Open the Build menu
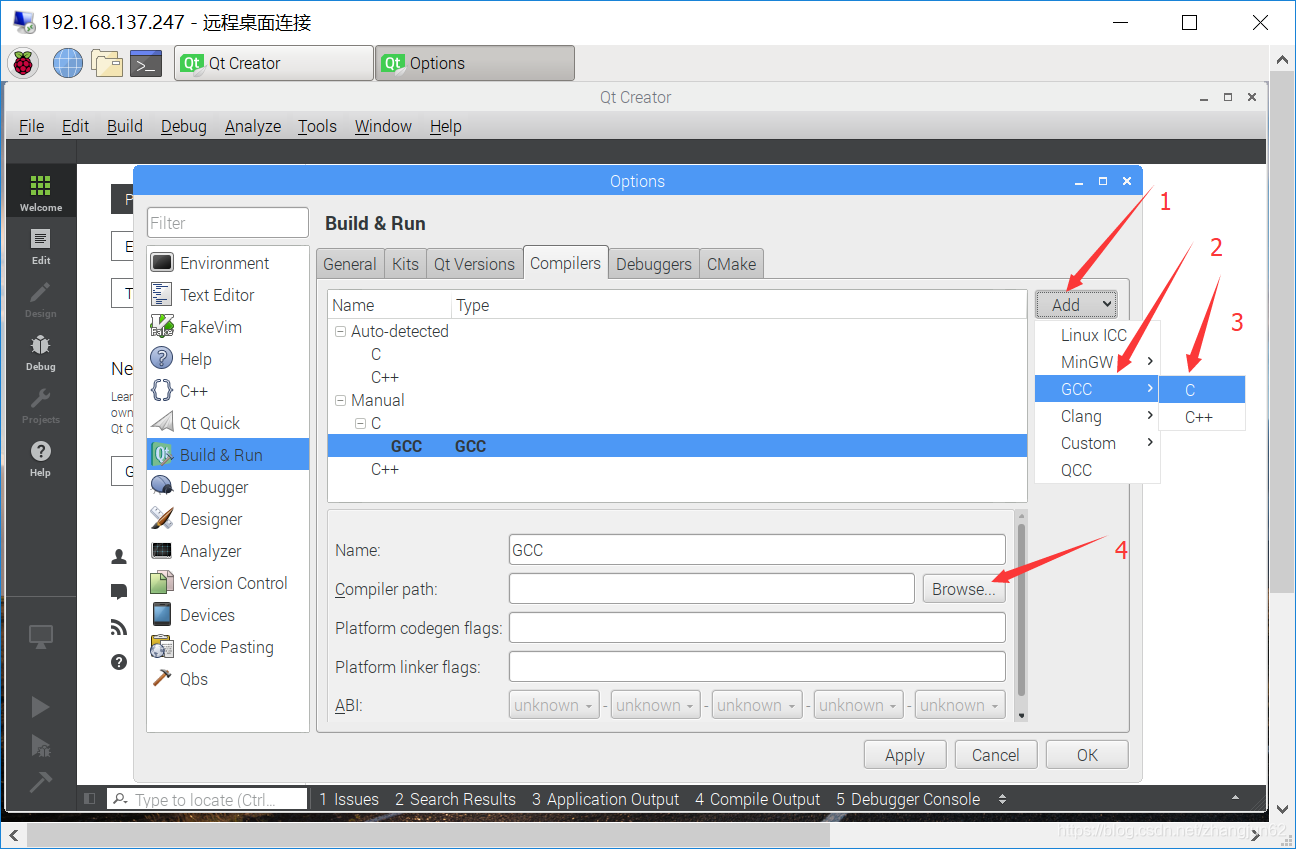This screenshot has width=1296, height=849. (125, 126)
